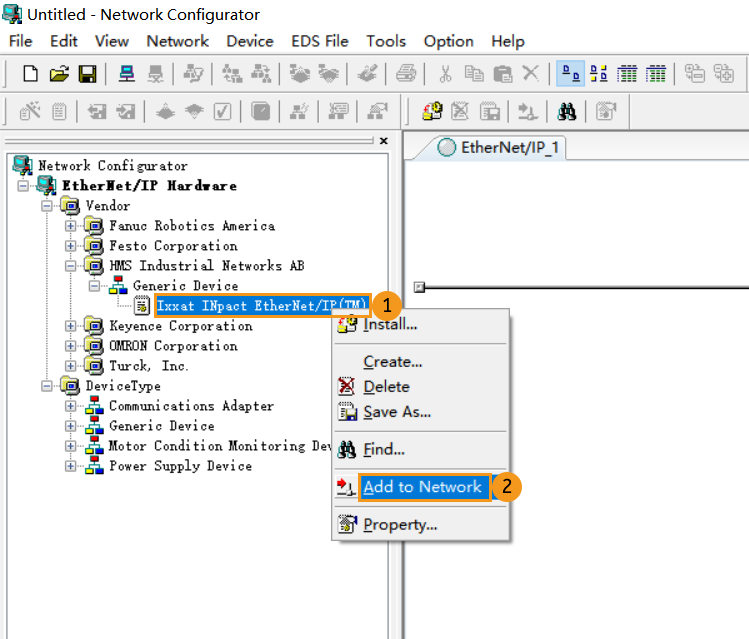Close the hardware list panel
The width and height of the screenshot is (749, 639).
tap(383, 141)
